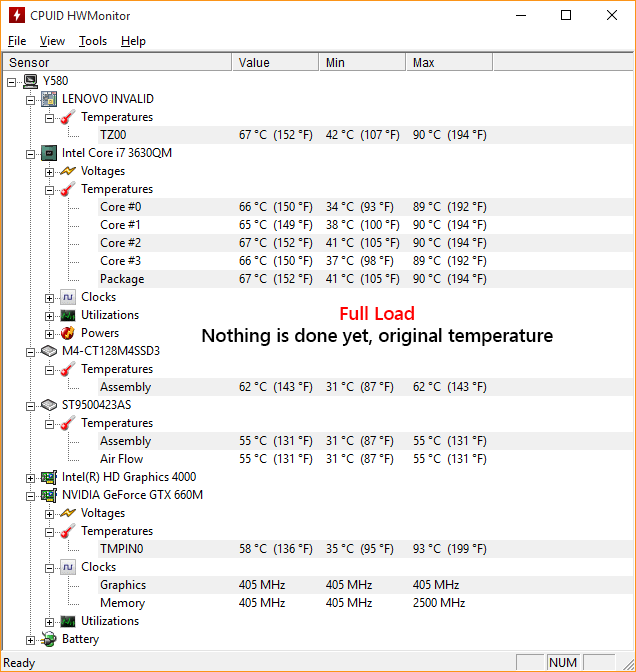
Task: Open the Help menu
Action: (x=133, y=41)
